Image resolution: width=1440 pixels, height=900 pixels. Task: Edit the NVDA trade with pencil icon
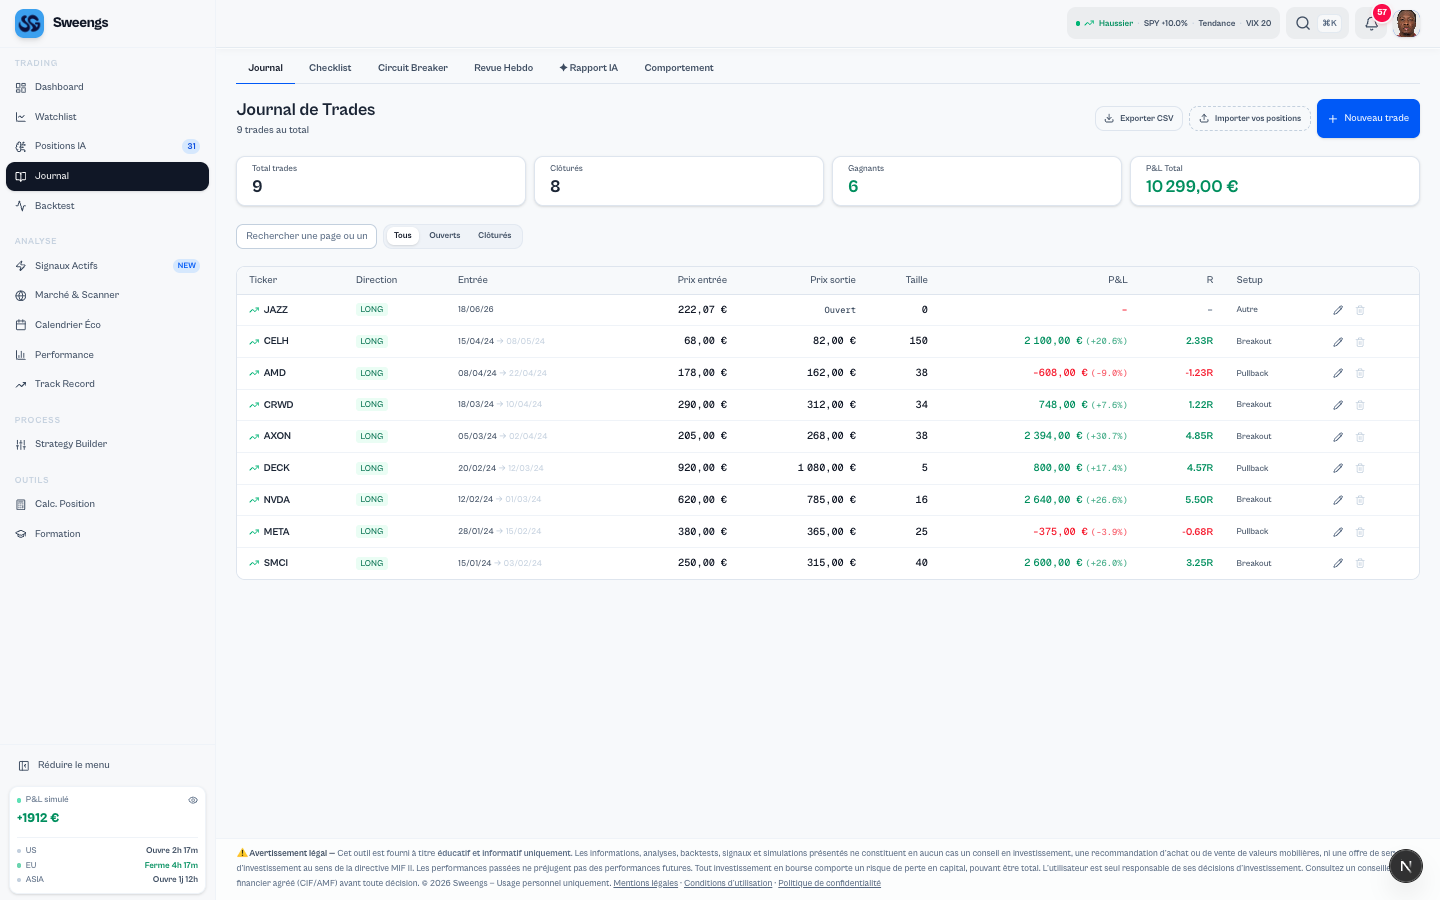[1338, 500]
